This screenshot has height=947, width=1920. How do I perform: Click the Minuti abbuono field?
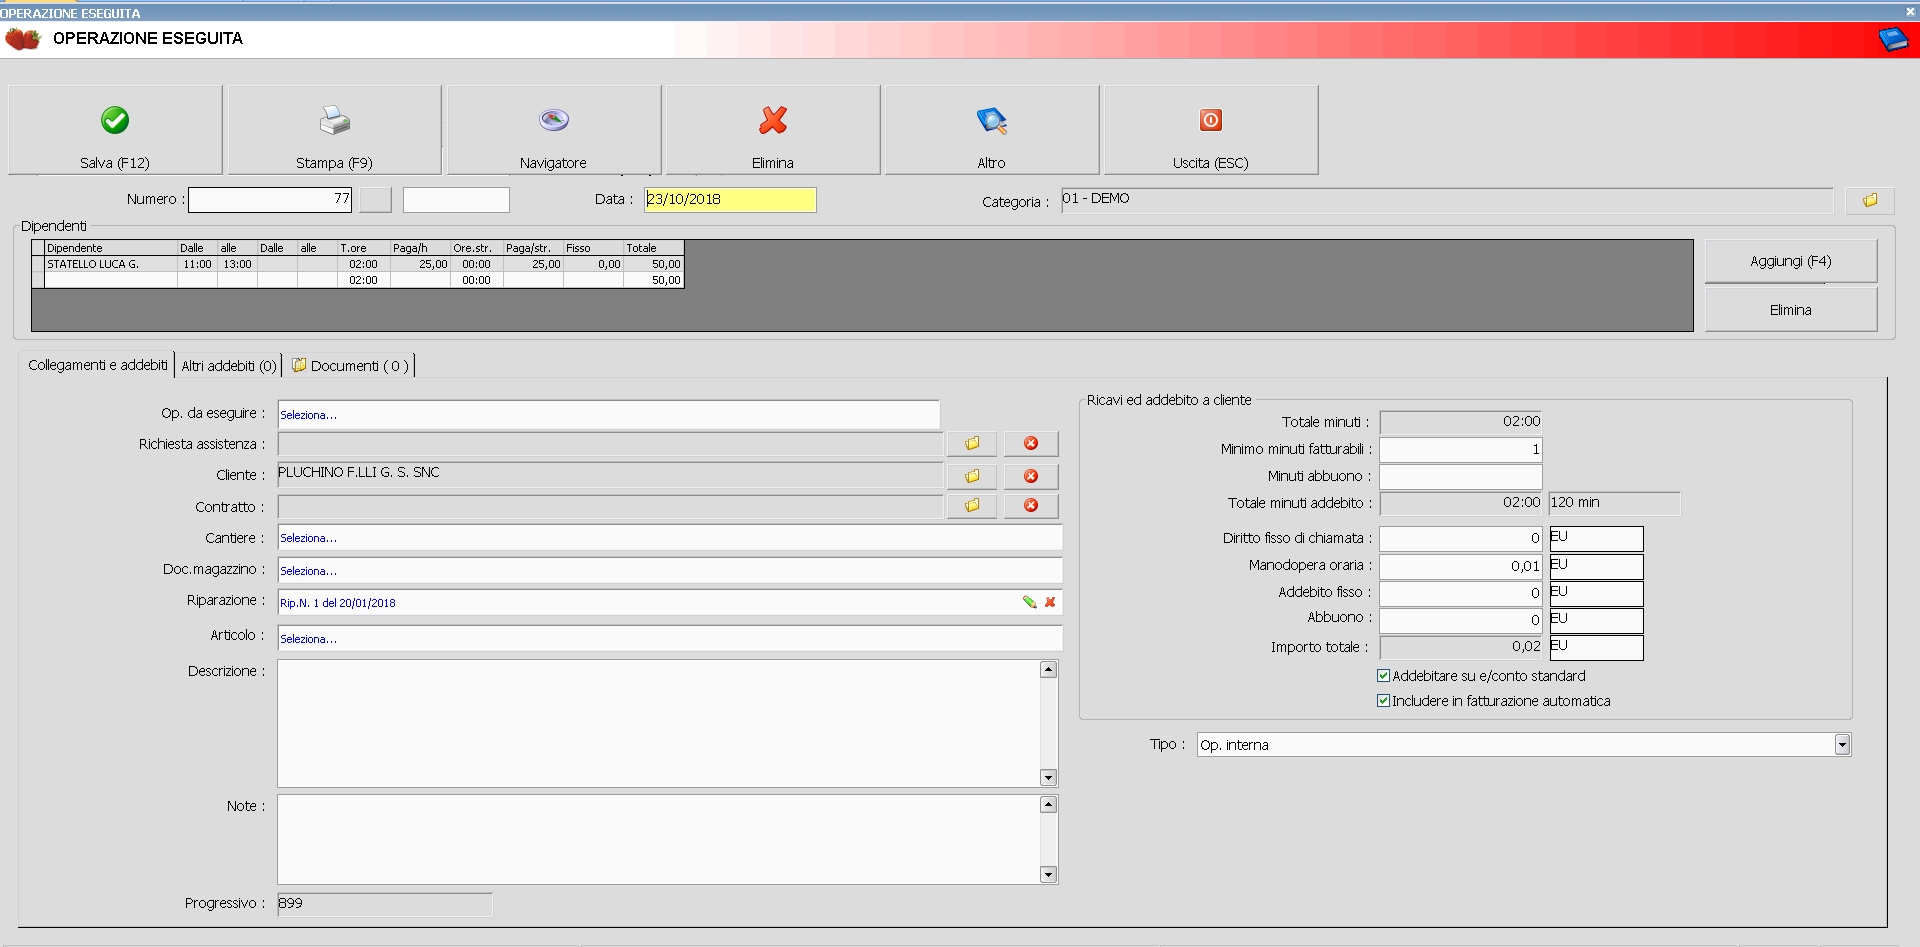(x=1461, y=476)
